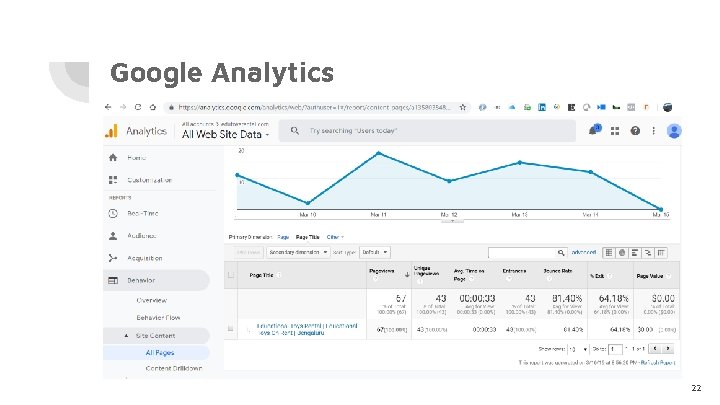Open Real-Time reports in the sidebar
The height and width of the screenshot is (405, 720).
[142, 214]
